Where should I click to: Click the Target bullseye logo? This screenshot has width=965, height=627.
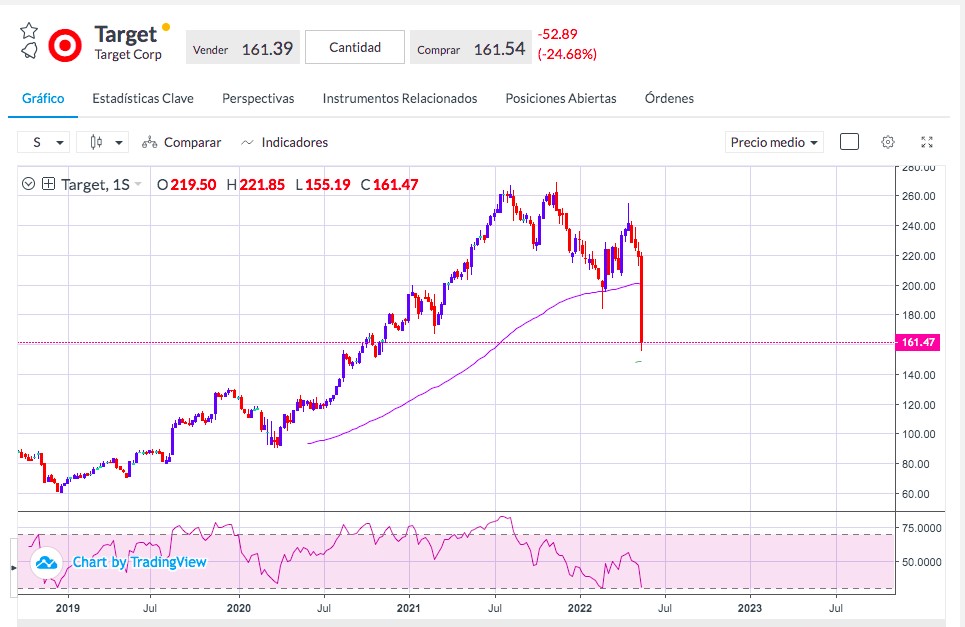point(65,46)
